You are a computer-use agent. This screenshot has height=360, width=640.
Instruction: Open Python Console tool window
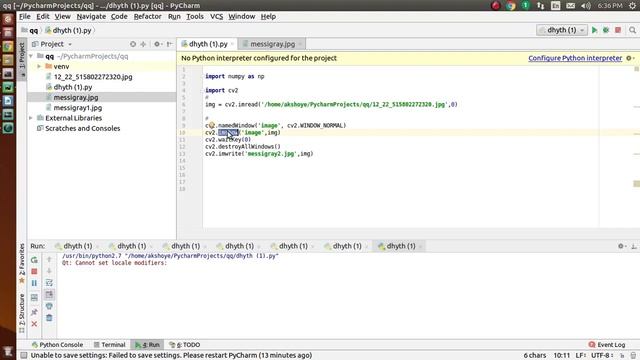(x=58, y=345)
